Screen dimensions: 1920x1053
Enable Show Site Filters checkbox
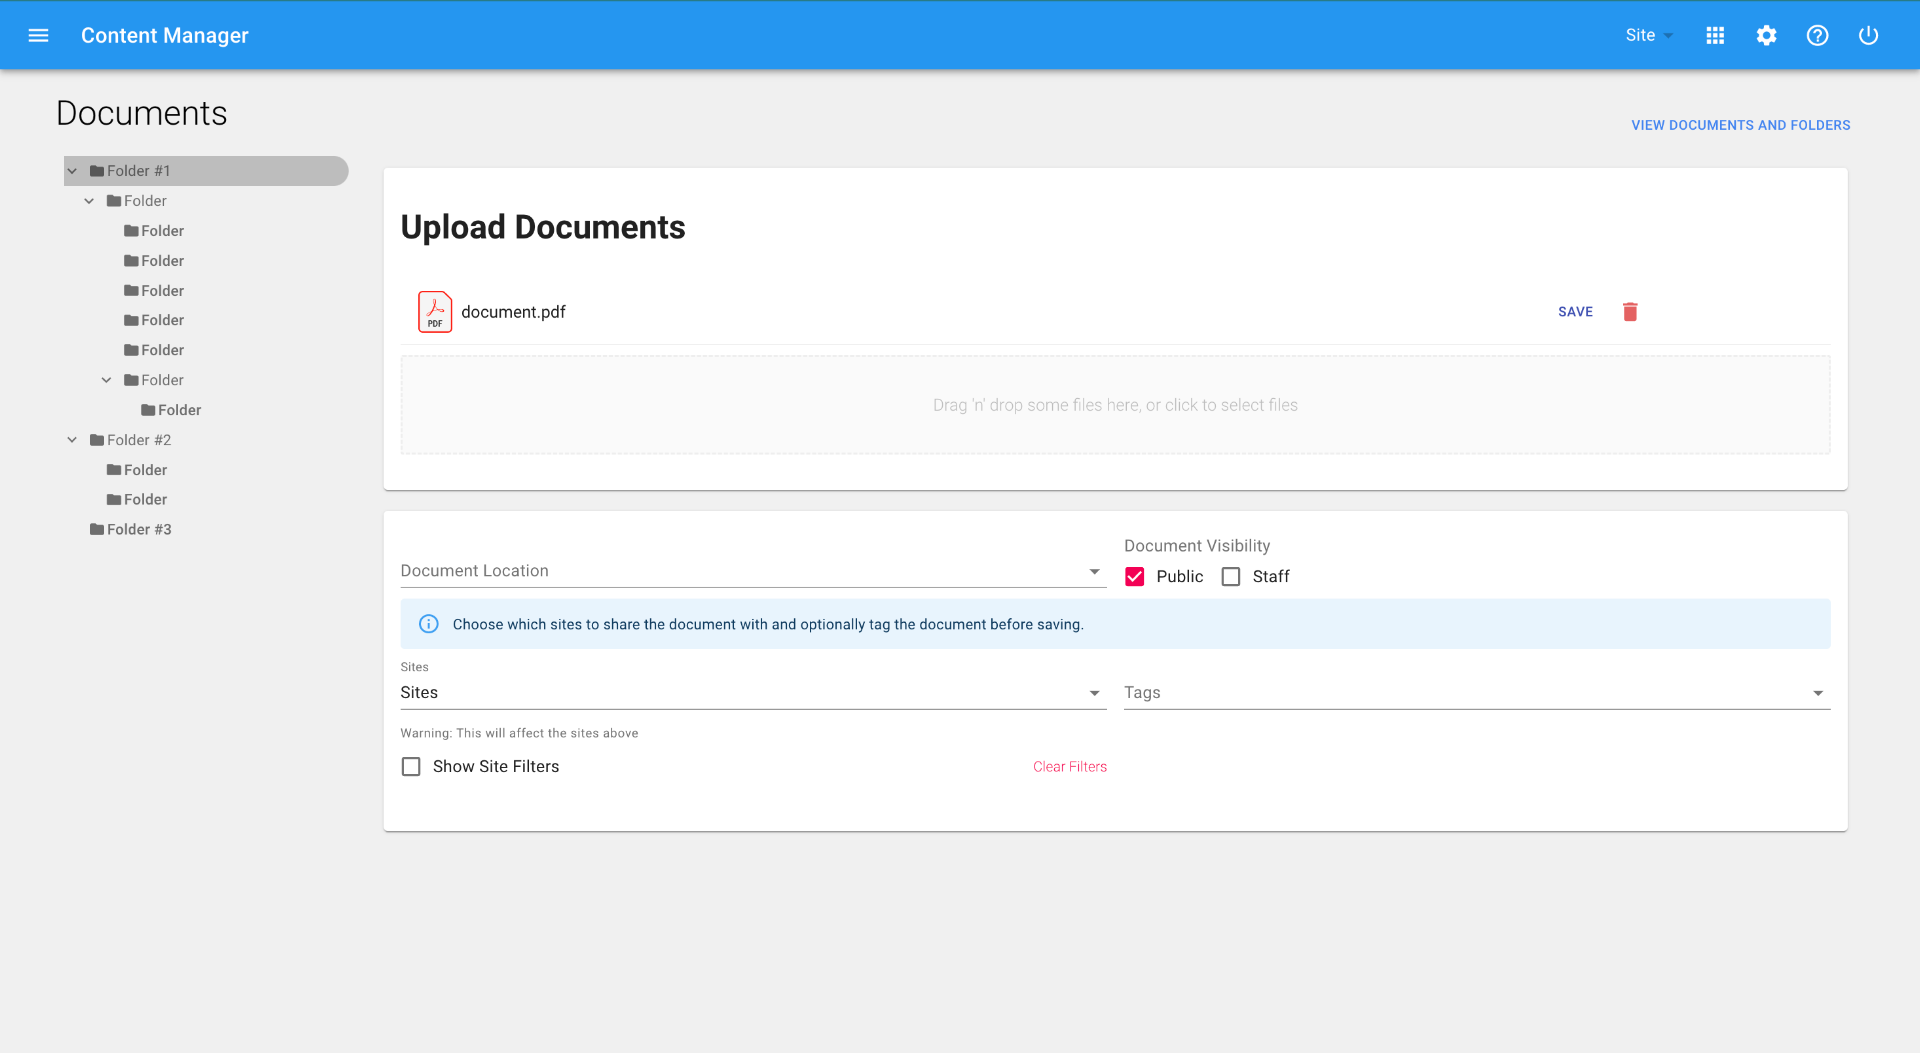click(411, 767)
